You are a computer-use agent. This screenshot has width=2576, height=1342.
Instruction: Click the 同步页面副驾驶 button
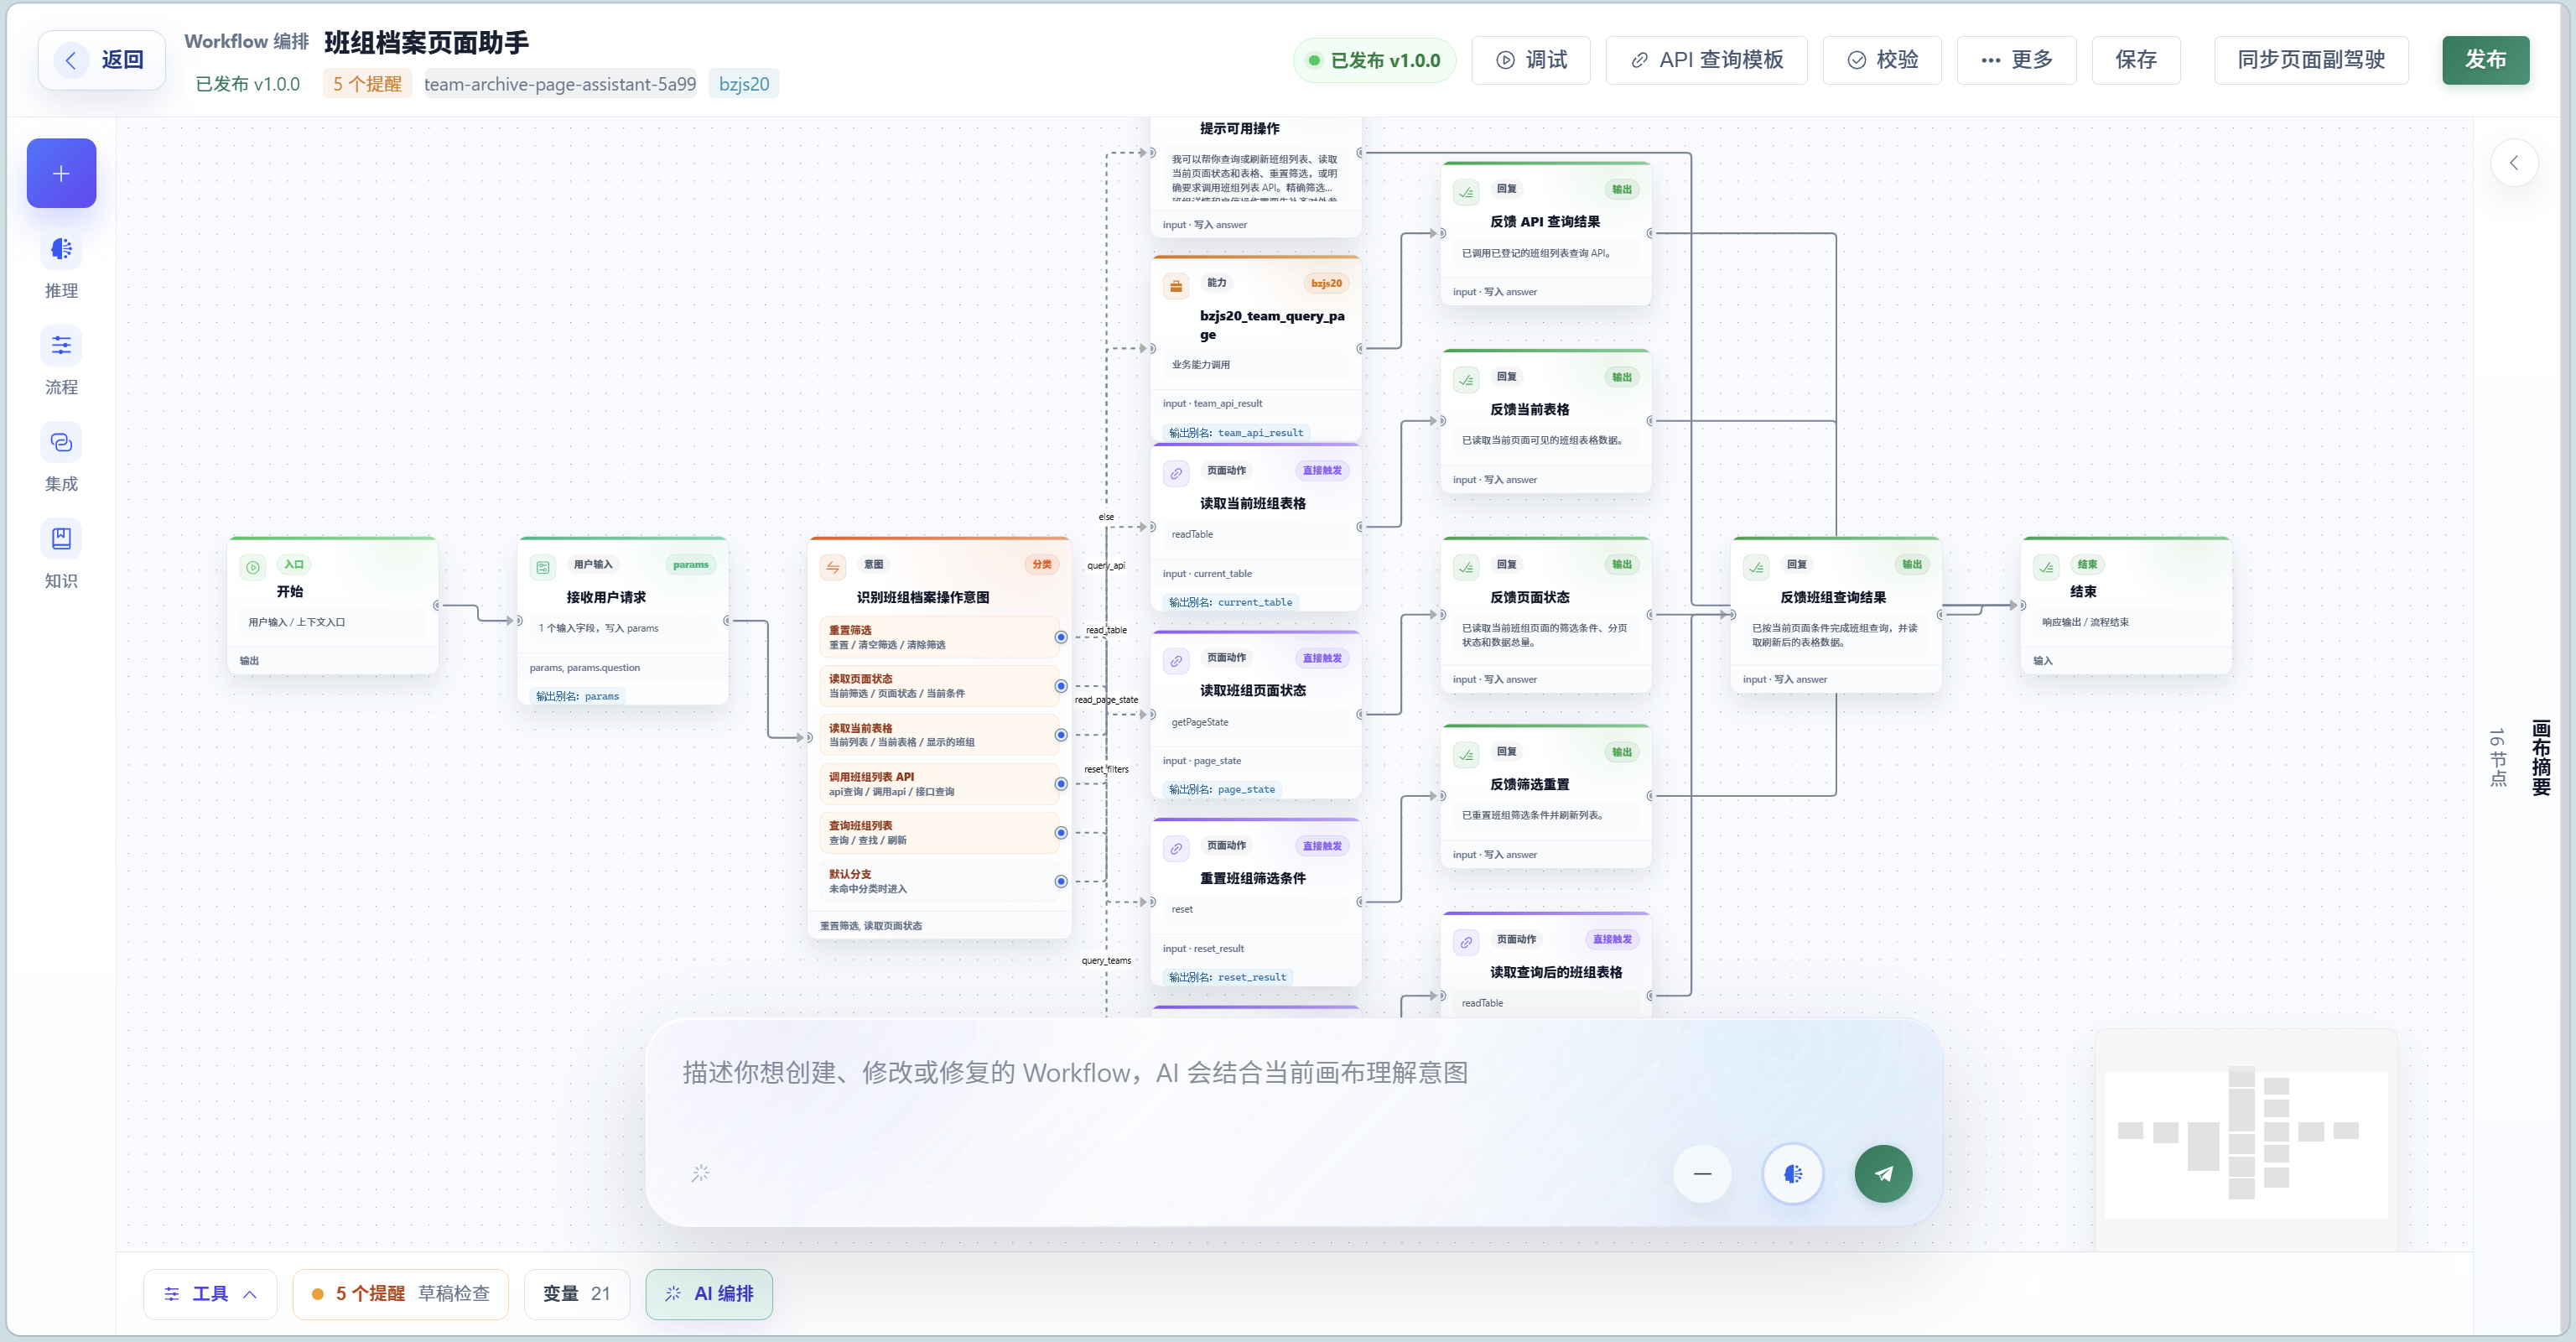2310,60
